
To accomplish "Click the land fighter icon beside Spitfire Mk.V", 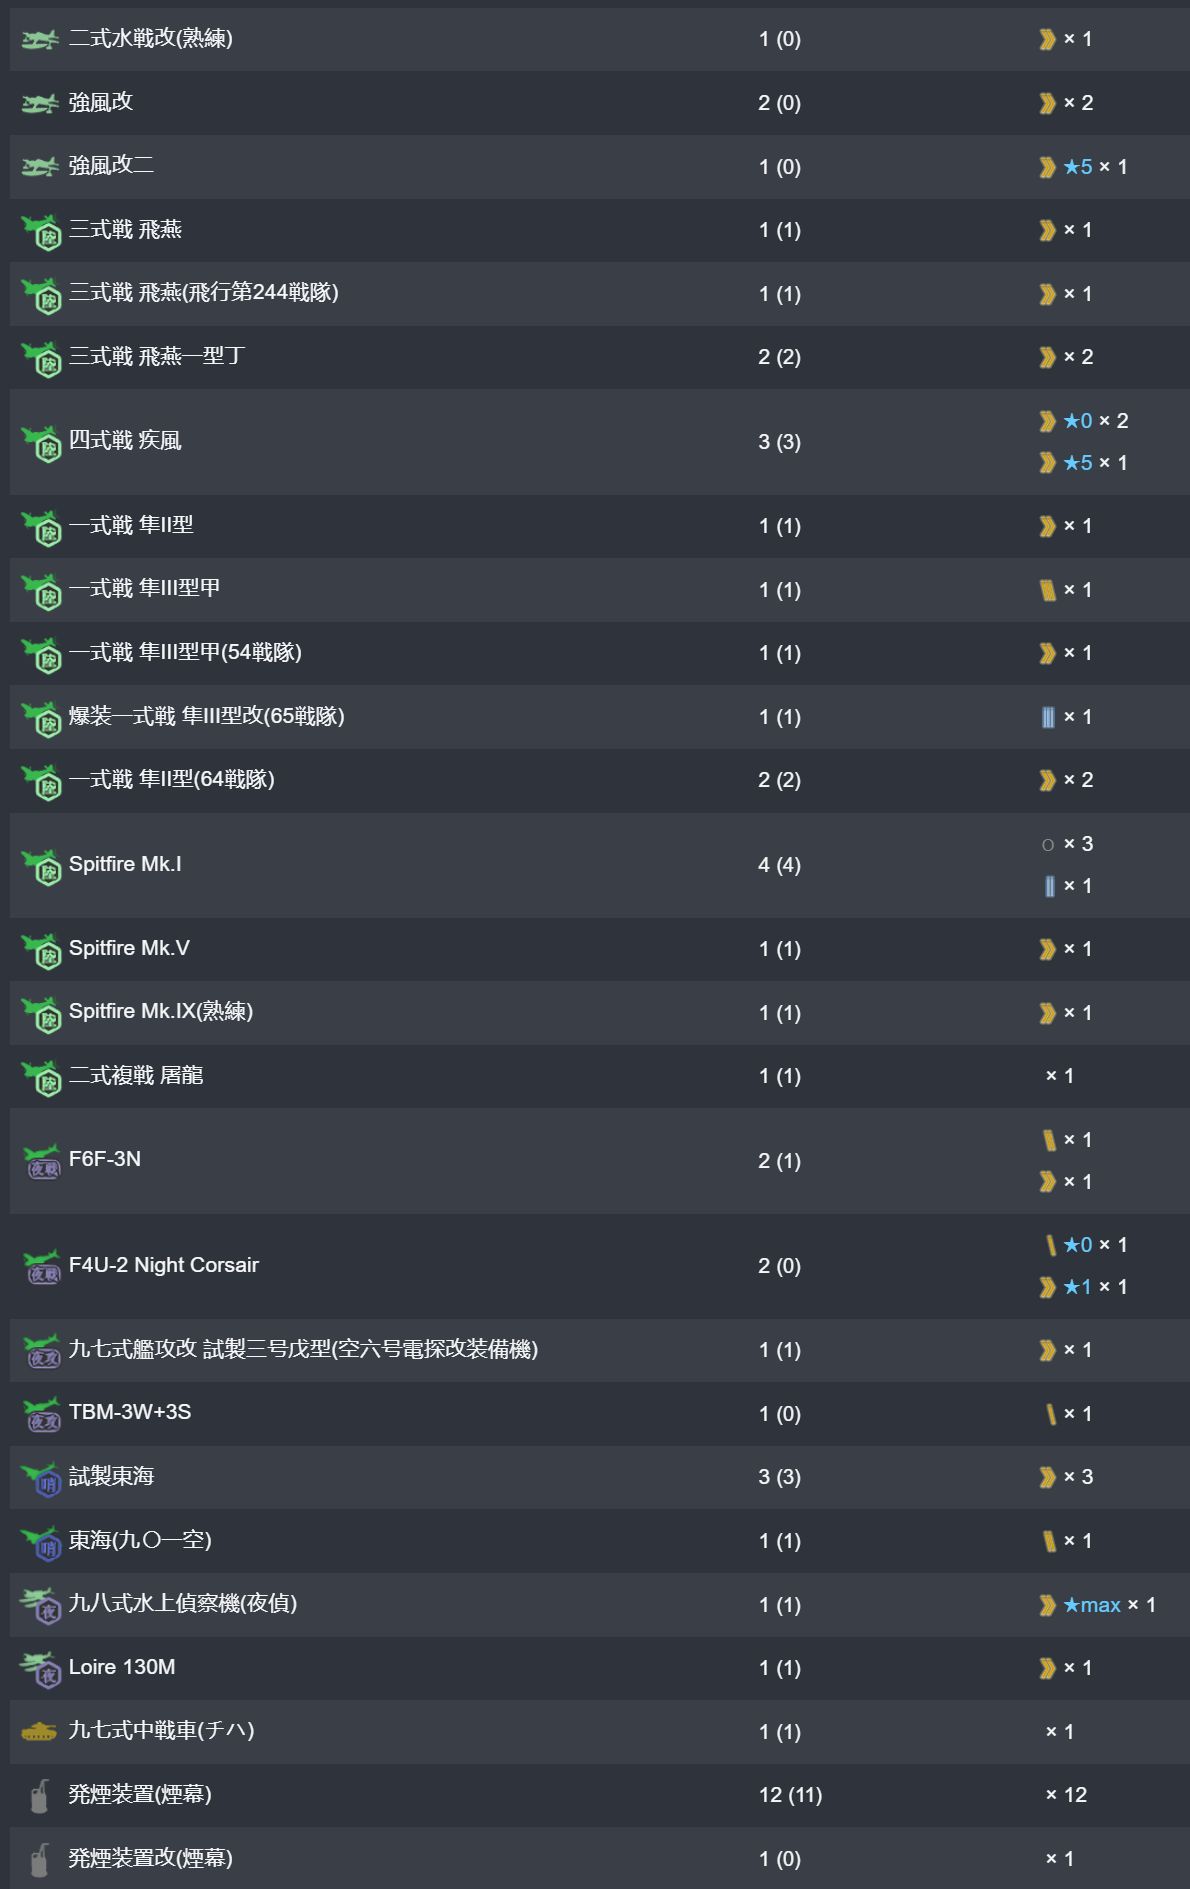I will click(42, 951).
